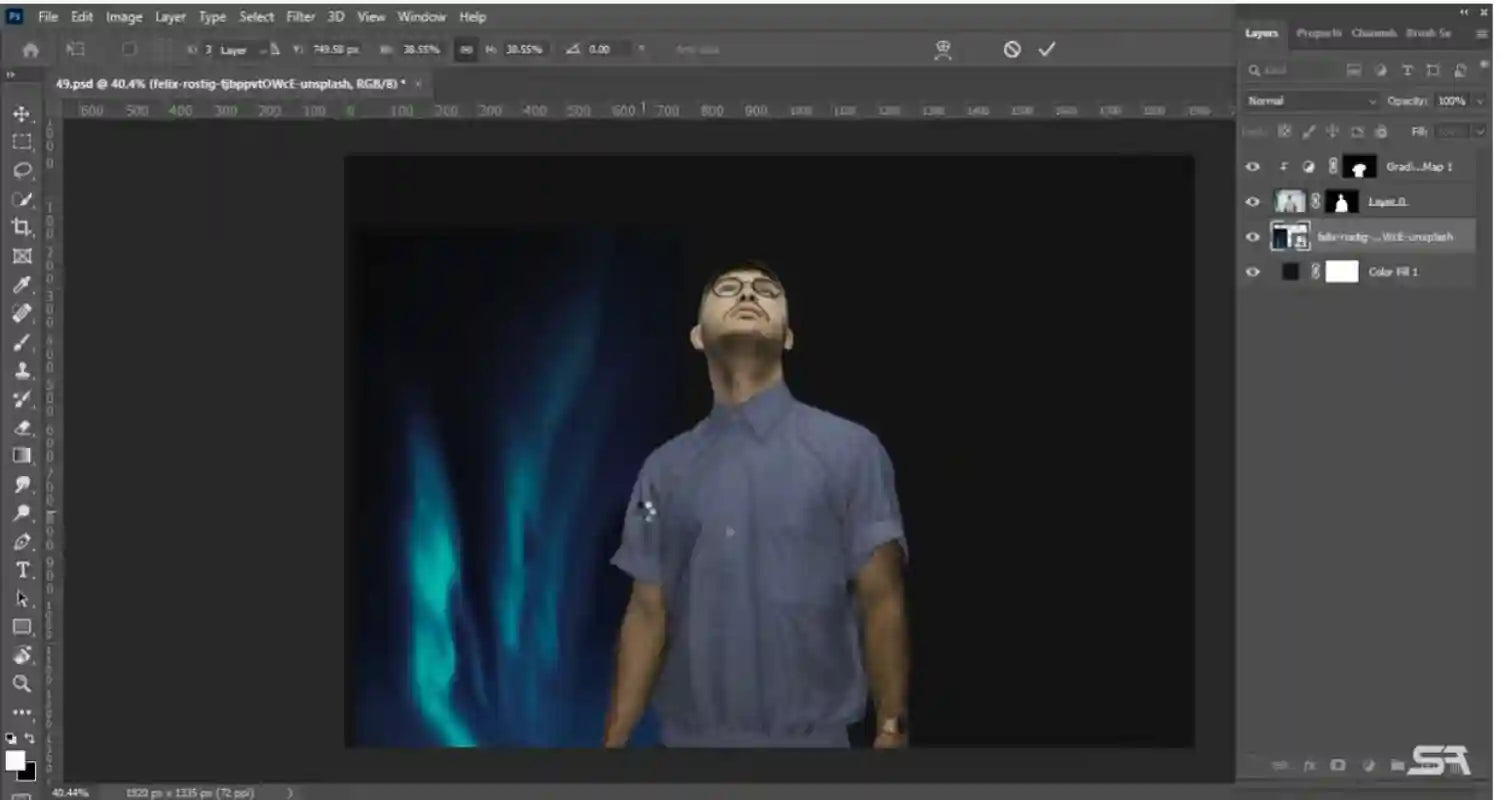1500x800 pixels.
Task: Toggle type layer filter in Layers panel
Action: (x=1407, y=70)
